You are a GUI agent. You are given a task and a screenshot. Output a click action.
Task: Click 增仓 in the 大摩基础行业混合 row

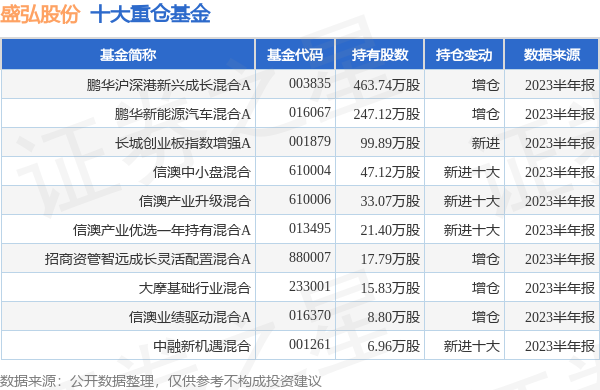pyautogui.click(x=486, y=288)
